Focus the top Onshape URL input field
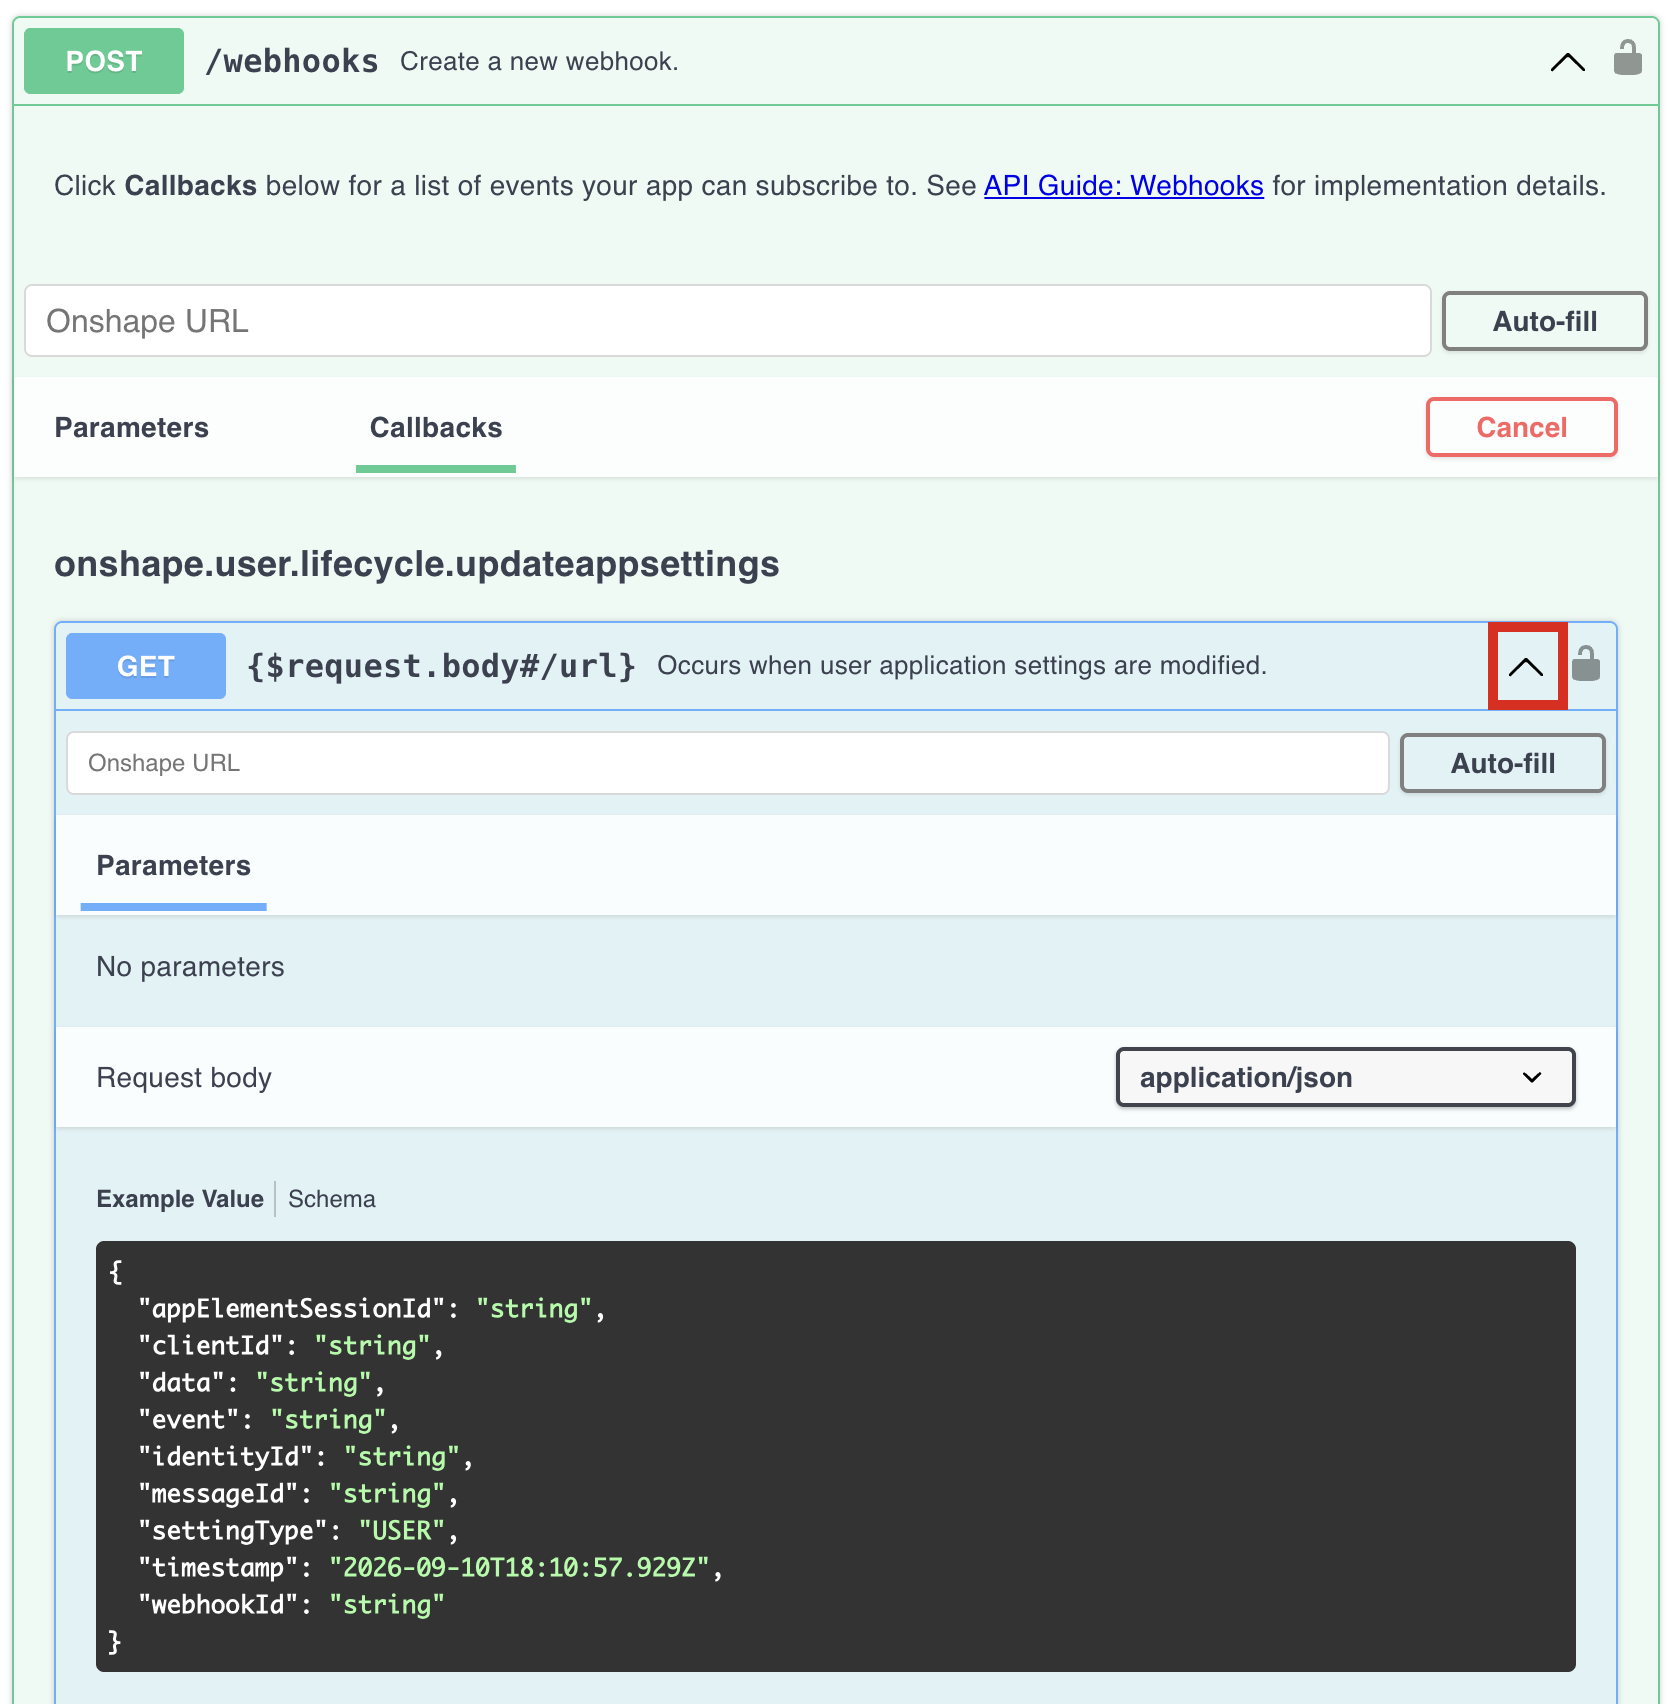 click(x=728, y=321)
